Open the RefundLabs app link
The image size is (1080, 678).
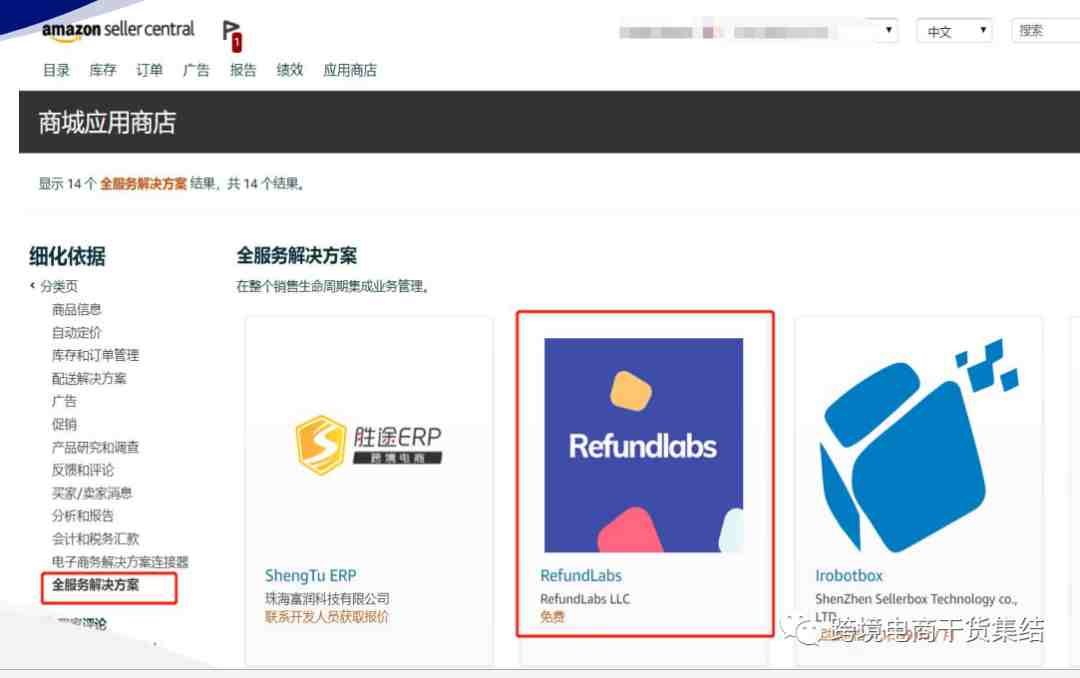click(581, 575)
